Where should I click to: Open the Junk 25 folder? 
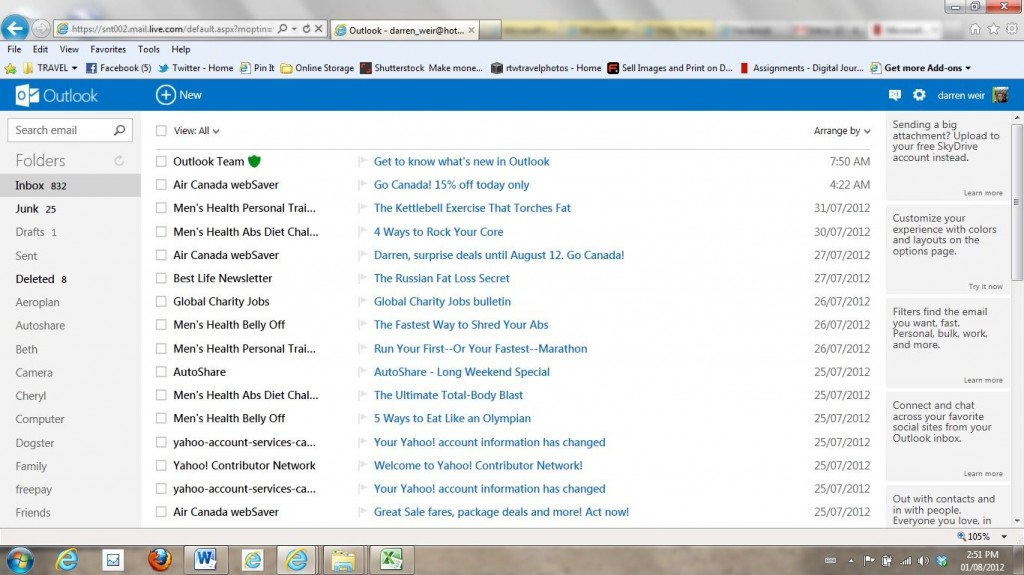[x=36, y=209]
